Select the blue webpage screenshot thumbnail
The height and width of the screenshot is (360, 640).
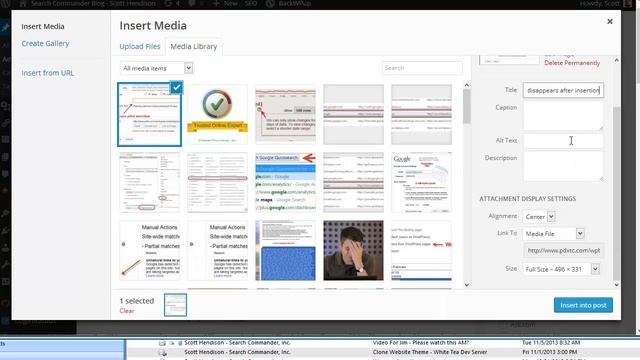tap(285, 250)
